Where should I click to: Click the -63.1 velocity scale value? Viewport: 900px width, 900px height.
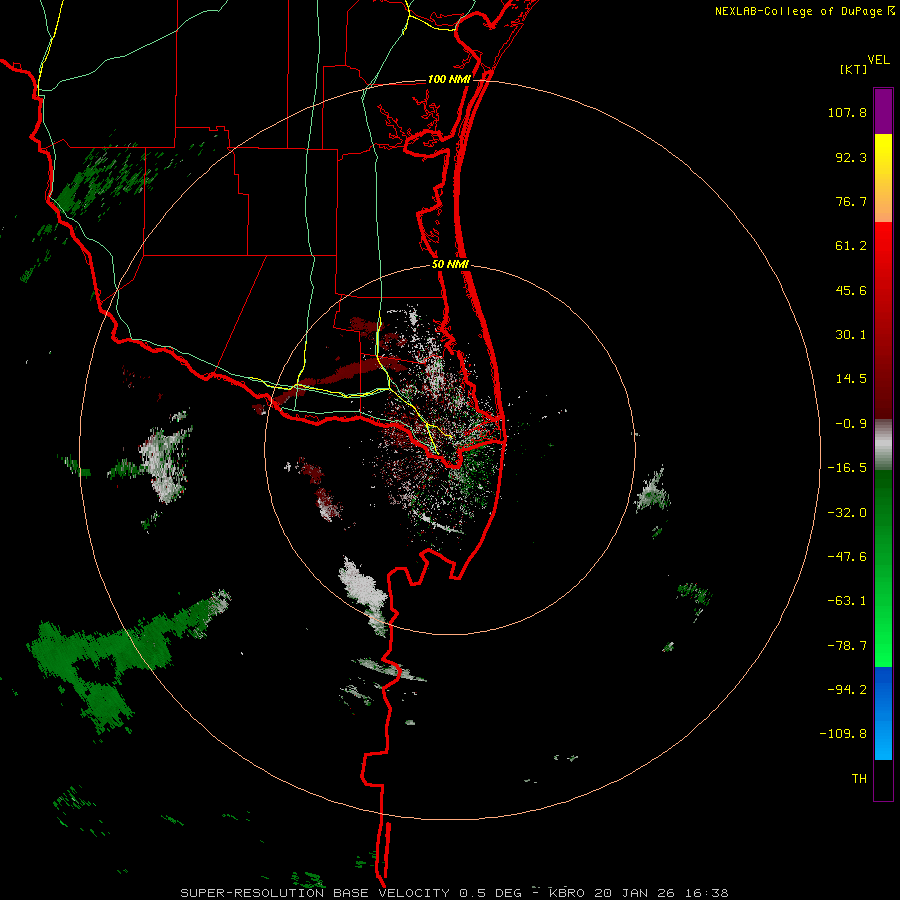pyautogui.click(x=847, y=601)
